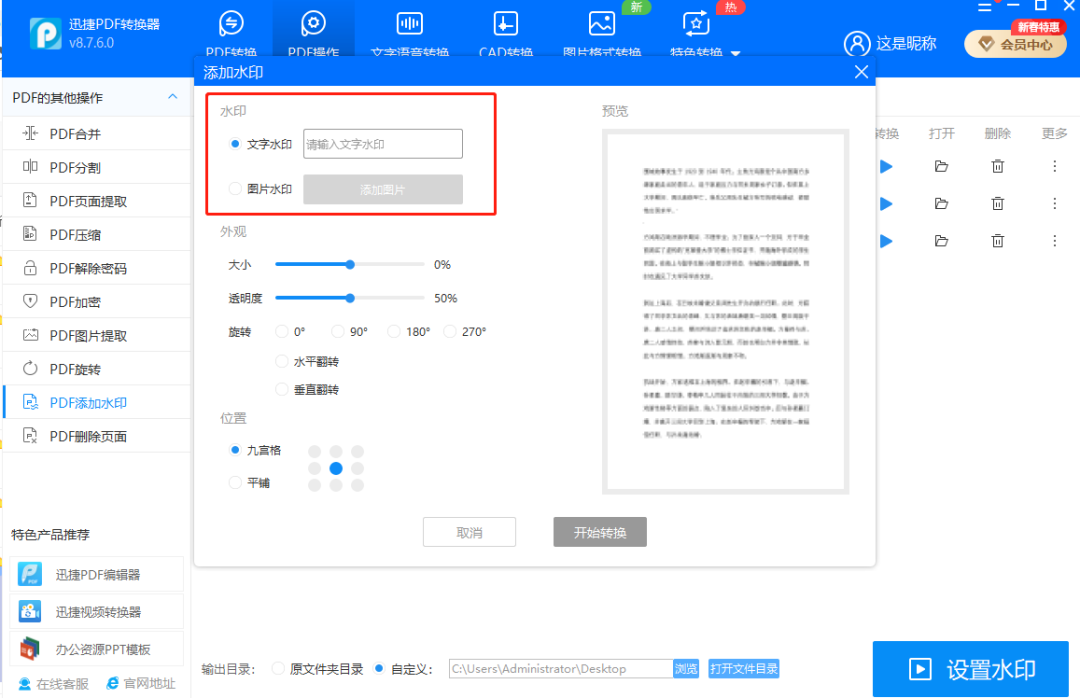Open 文字语音转换 tool icon
This screenshot has height=698, width=1080.
point(410,23)
